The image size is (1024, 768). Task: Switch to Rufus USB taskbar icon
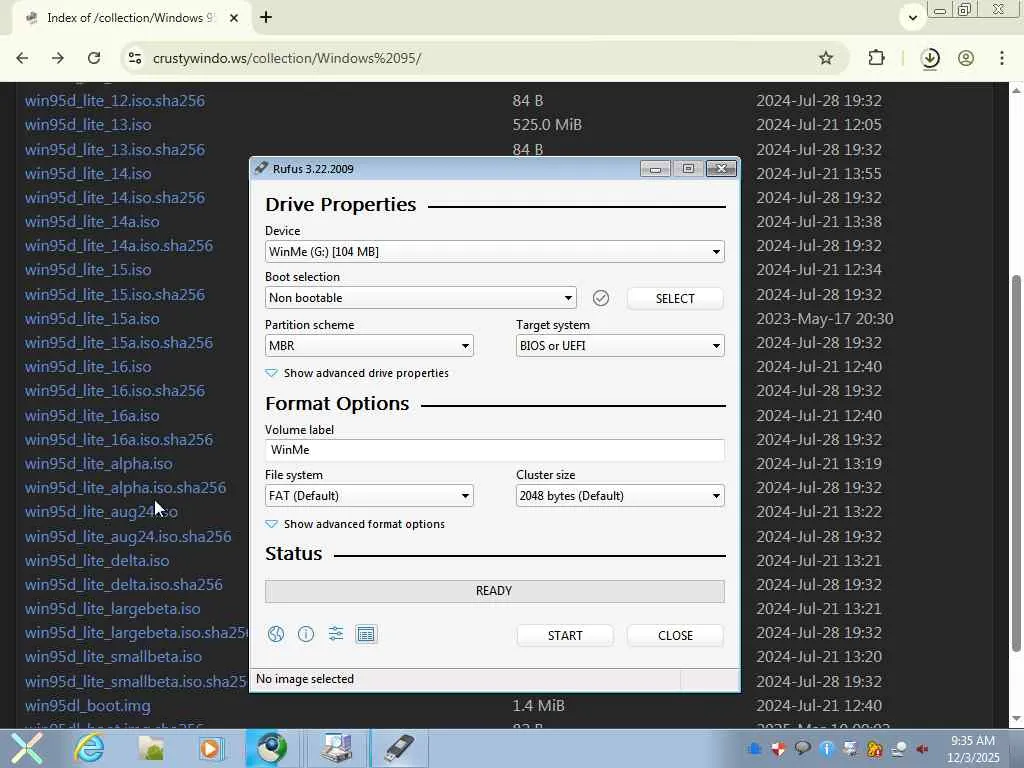click(x=399, y=748)
